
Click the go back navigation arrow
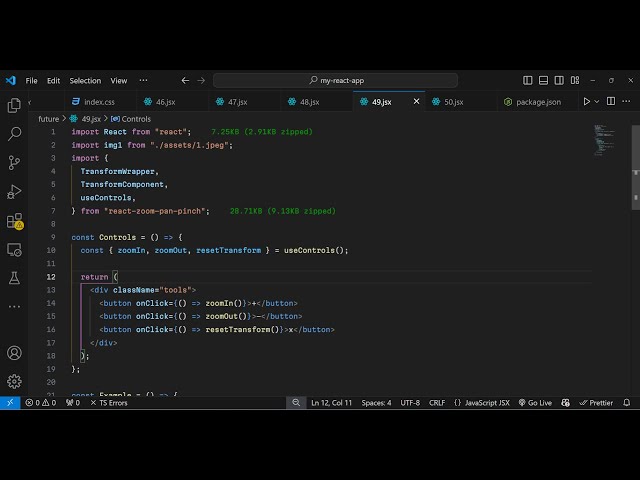tap(185, 81)
